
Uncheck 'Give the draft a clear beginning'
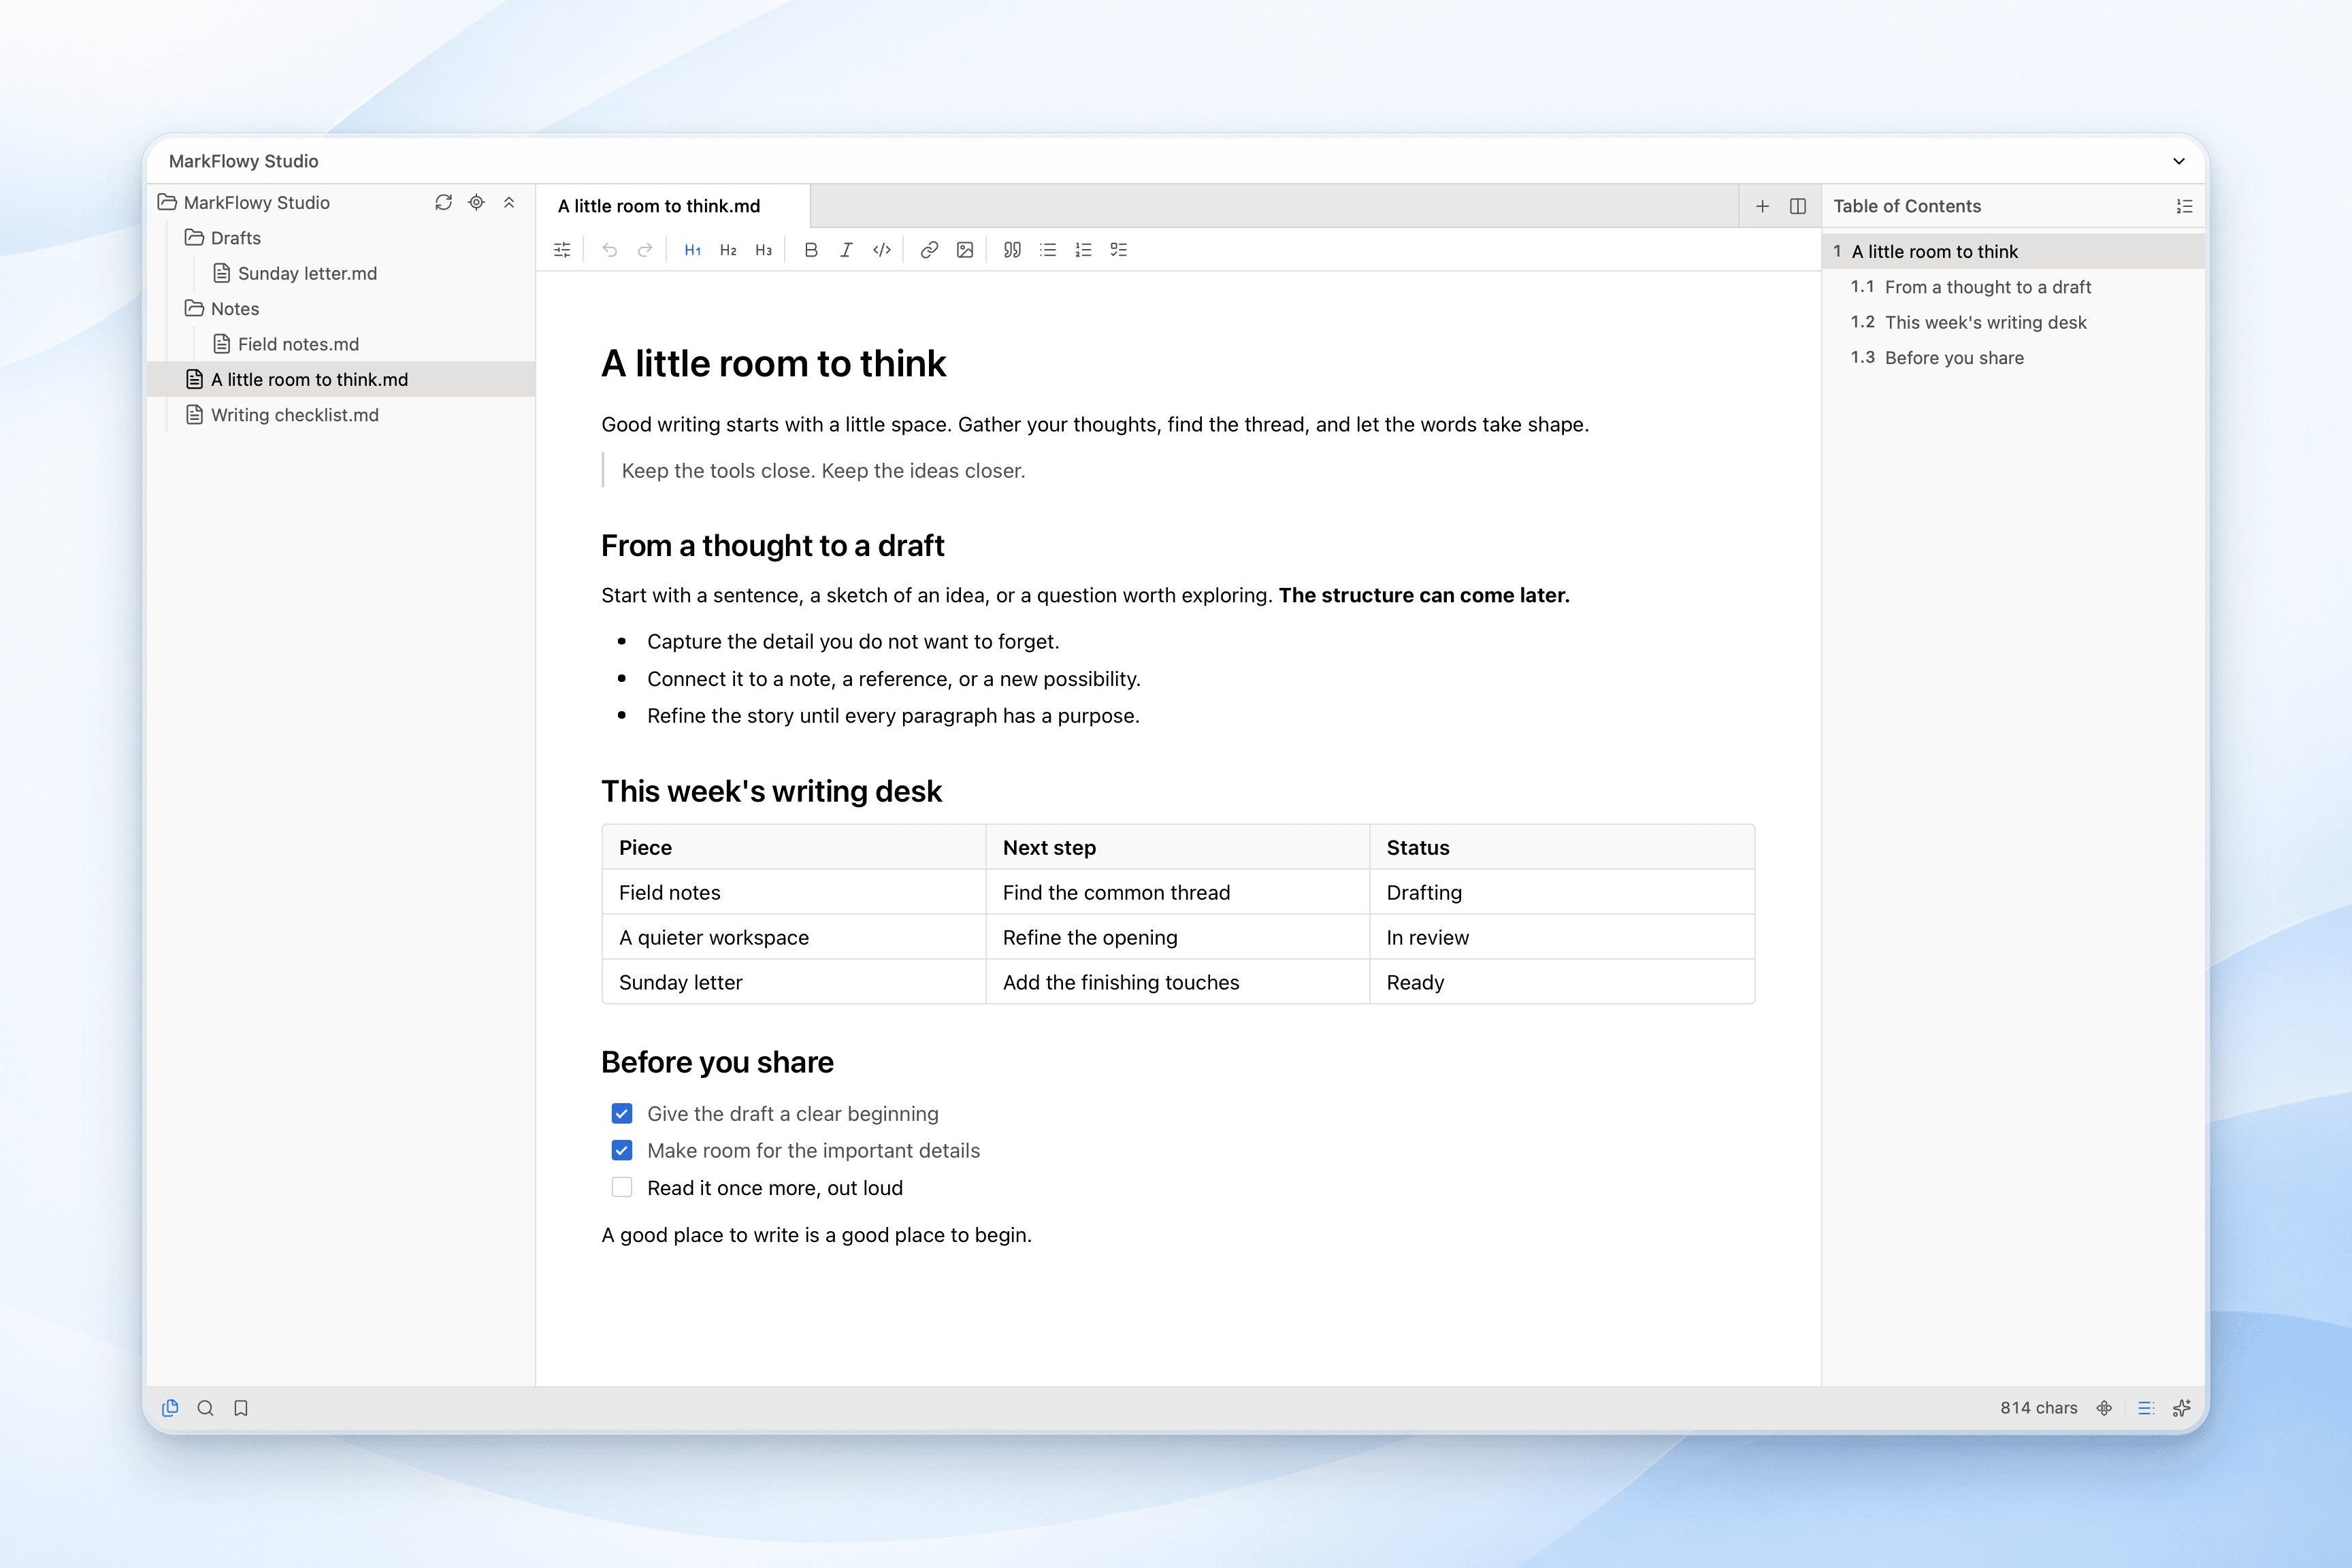click(622, 1114)
